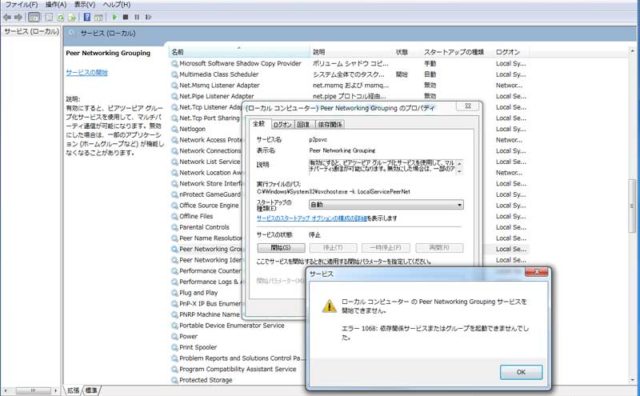The height and width of the screenshot is (396, 640).
Task: Switch to the ログオン tab in properties dialog
Action: click(x=282, y=125)
